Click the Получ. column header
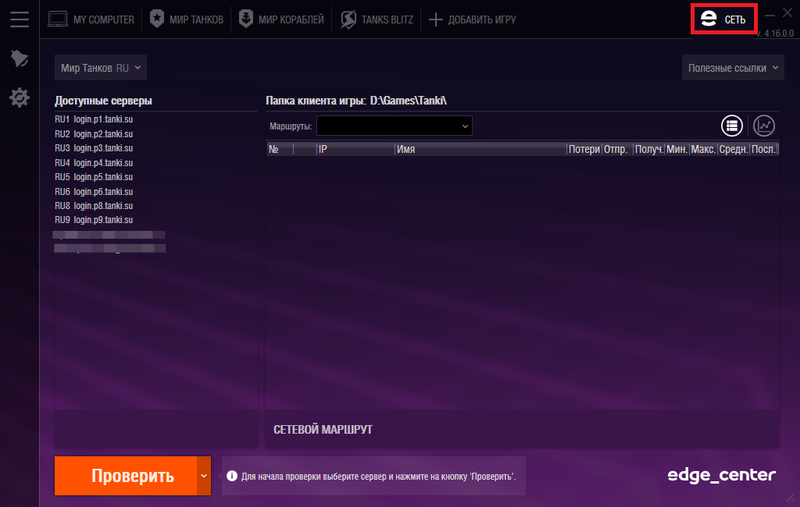This screenshot has width=800, height=507. tap(649, 149)
